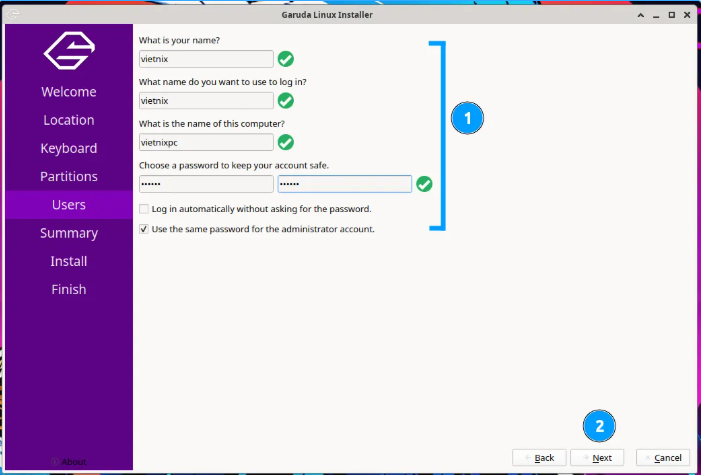
Task: Click the Garuda eagle logo in the sidebar
Action: 69,51
